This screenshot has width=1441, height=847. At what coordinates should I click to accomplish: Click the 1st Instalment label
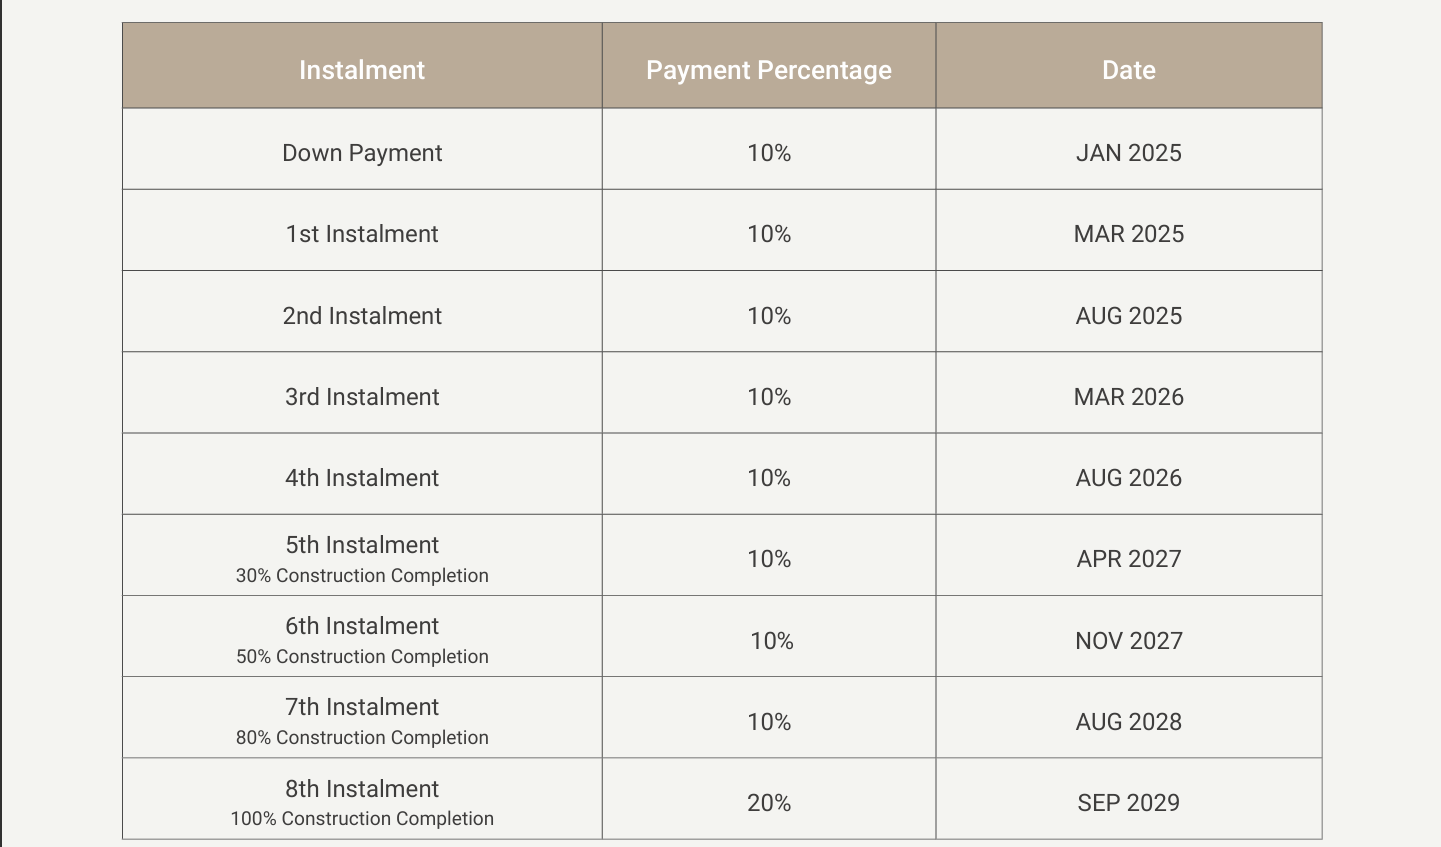tap(362, 234)
